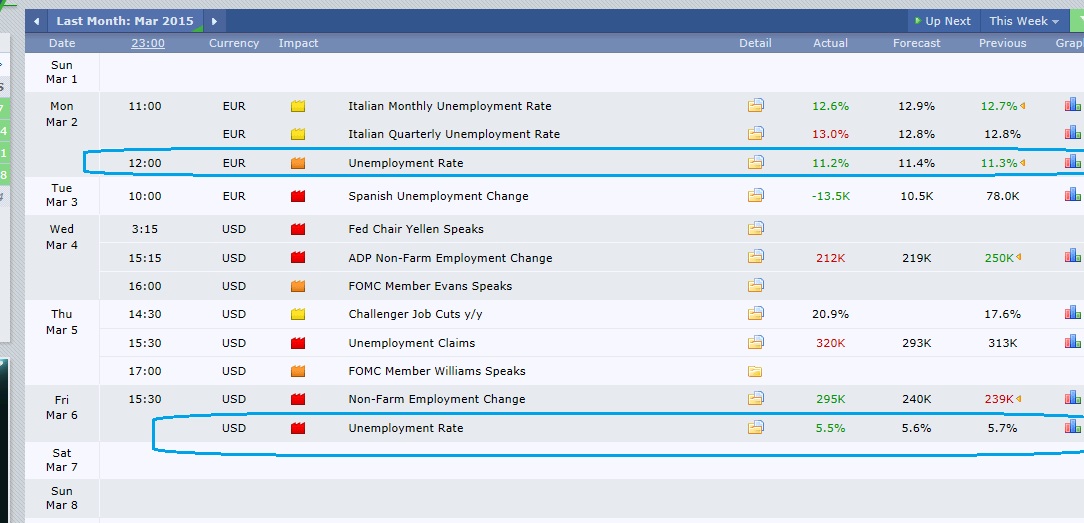Click the 23:00 time header link
This screenshot has height=523, width=1084.
148,43
